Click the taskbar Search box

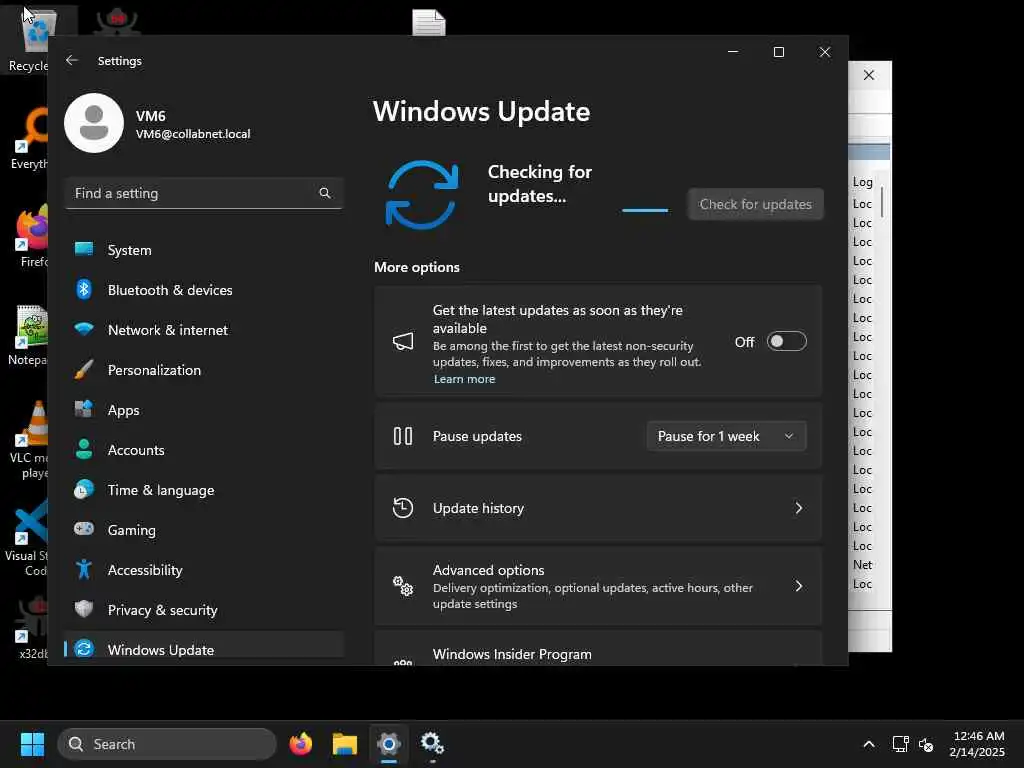[x=167, y=744]
